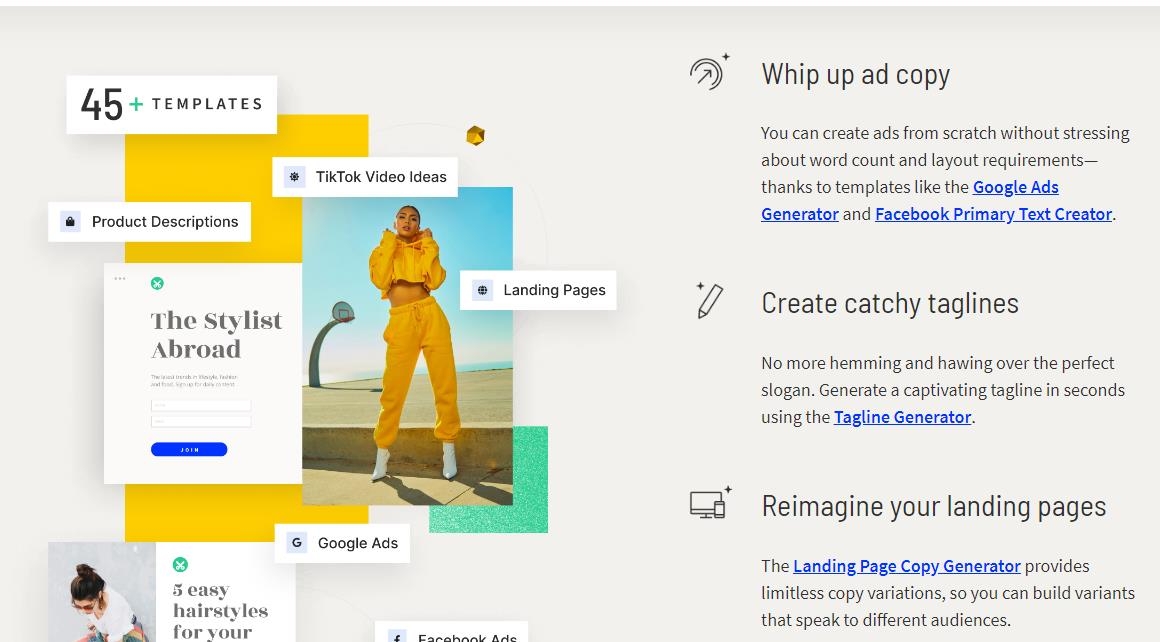Viewport: 1160px width, 642px height.
Task: Click the Google Ads G icon
Action: click(297, 543)
